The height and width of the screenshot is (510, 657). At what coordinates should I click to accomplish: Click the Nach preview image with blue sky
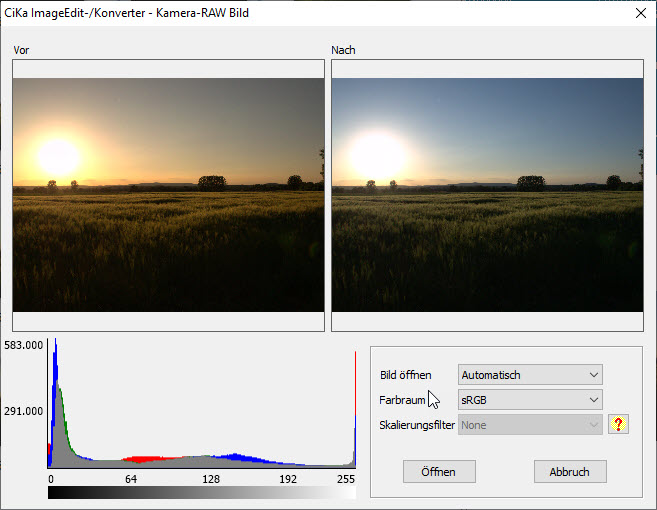[x=487, y=195]
